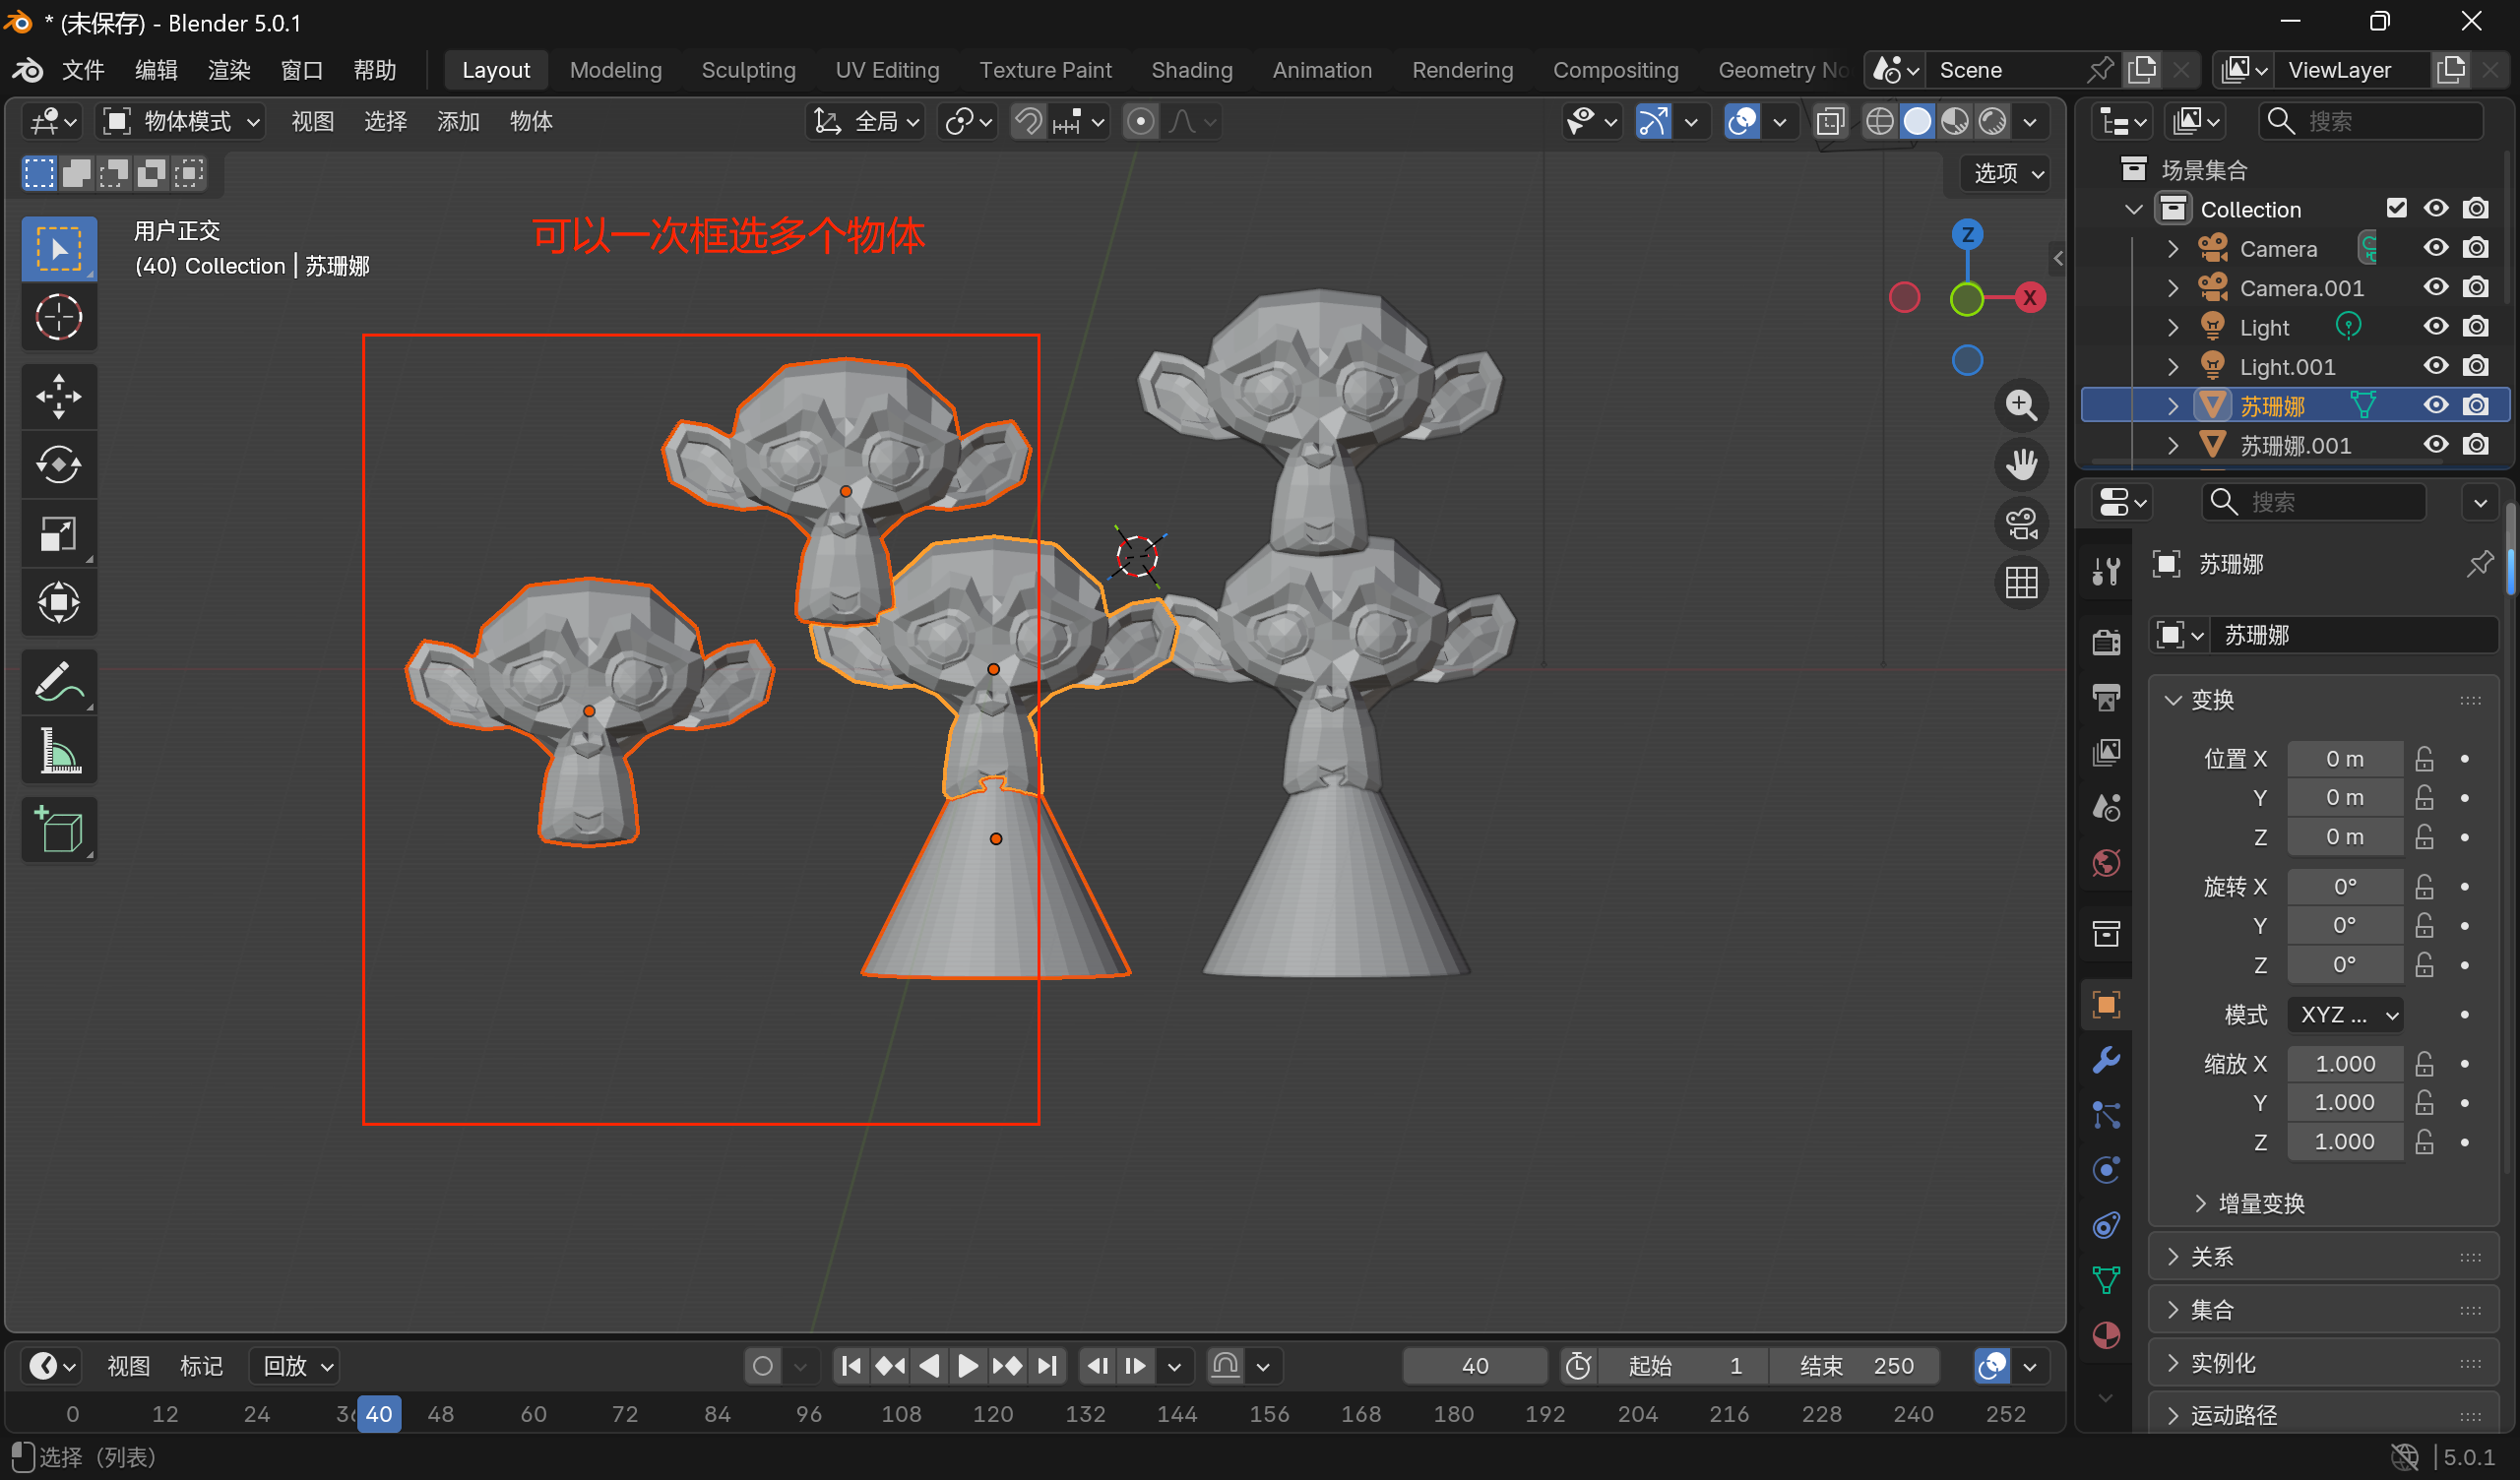This screenshot has width=2520, height=1480.
Task: Uncheck the Collection exclude checkbox
Action: (x=2396, y=208)
